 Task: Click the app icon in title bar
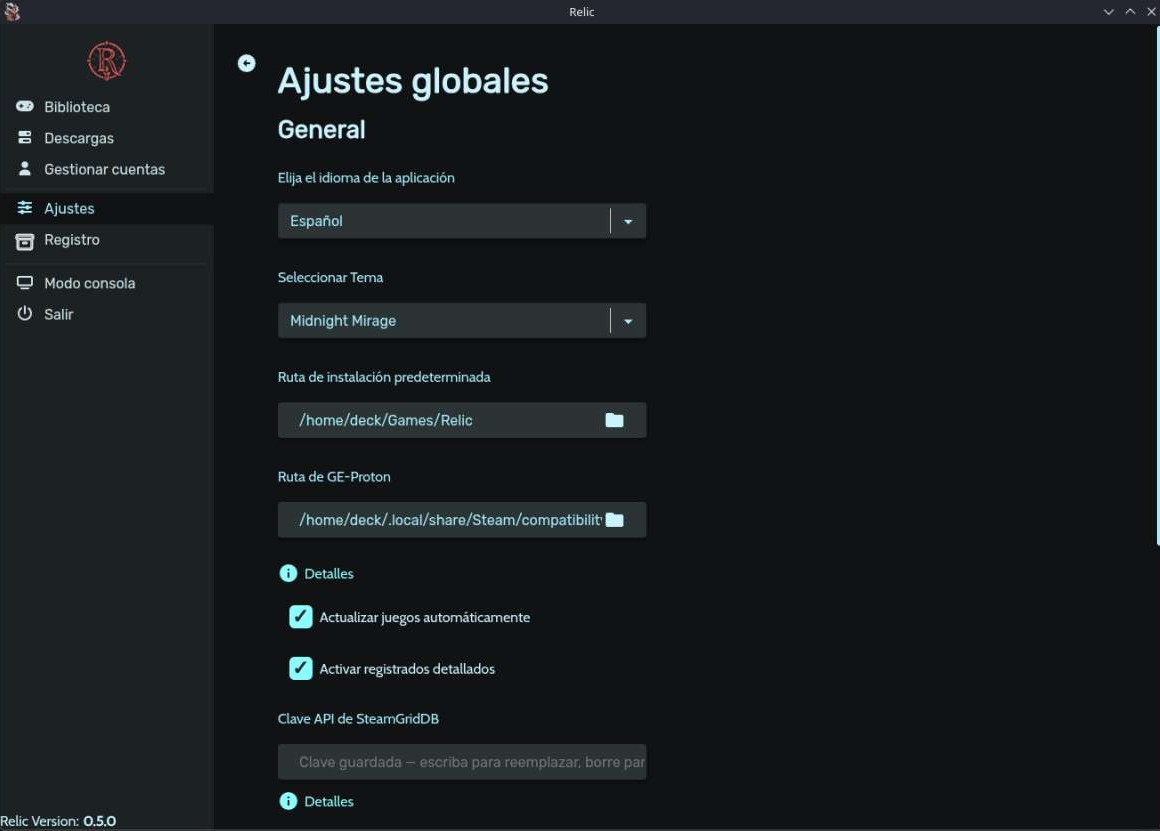tap(12, 11)
